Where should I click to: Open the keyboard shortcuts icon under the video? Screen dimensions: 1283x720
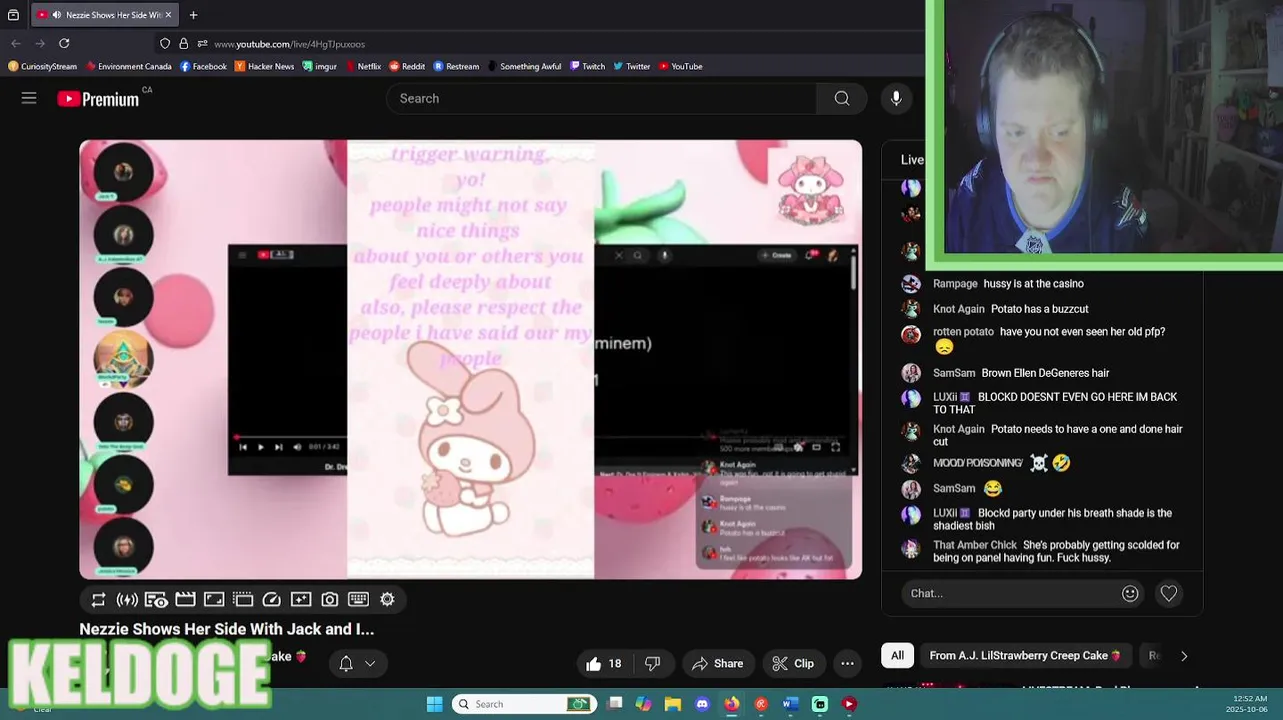pos(359,599)
